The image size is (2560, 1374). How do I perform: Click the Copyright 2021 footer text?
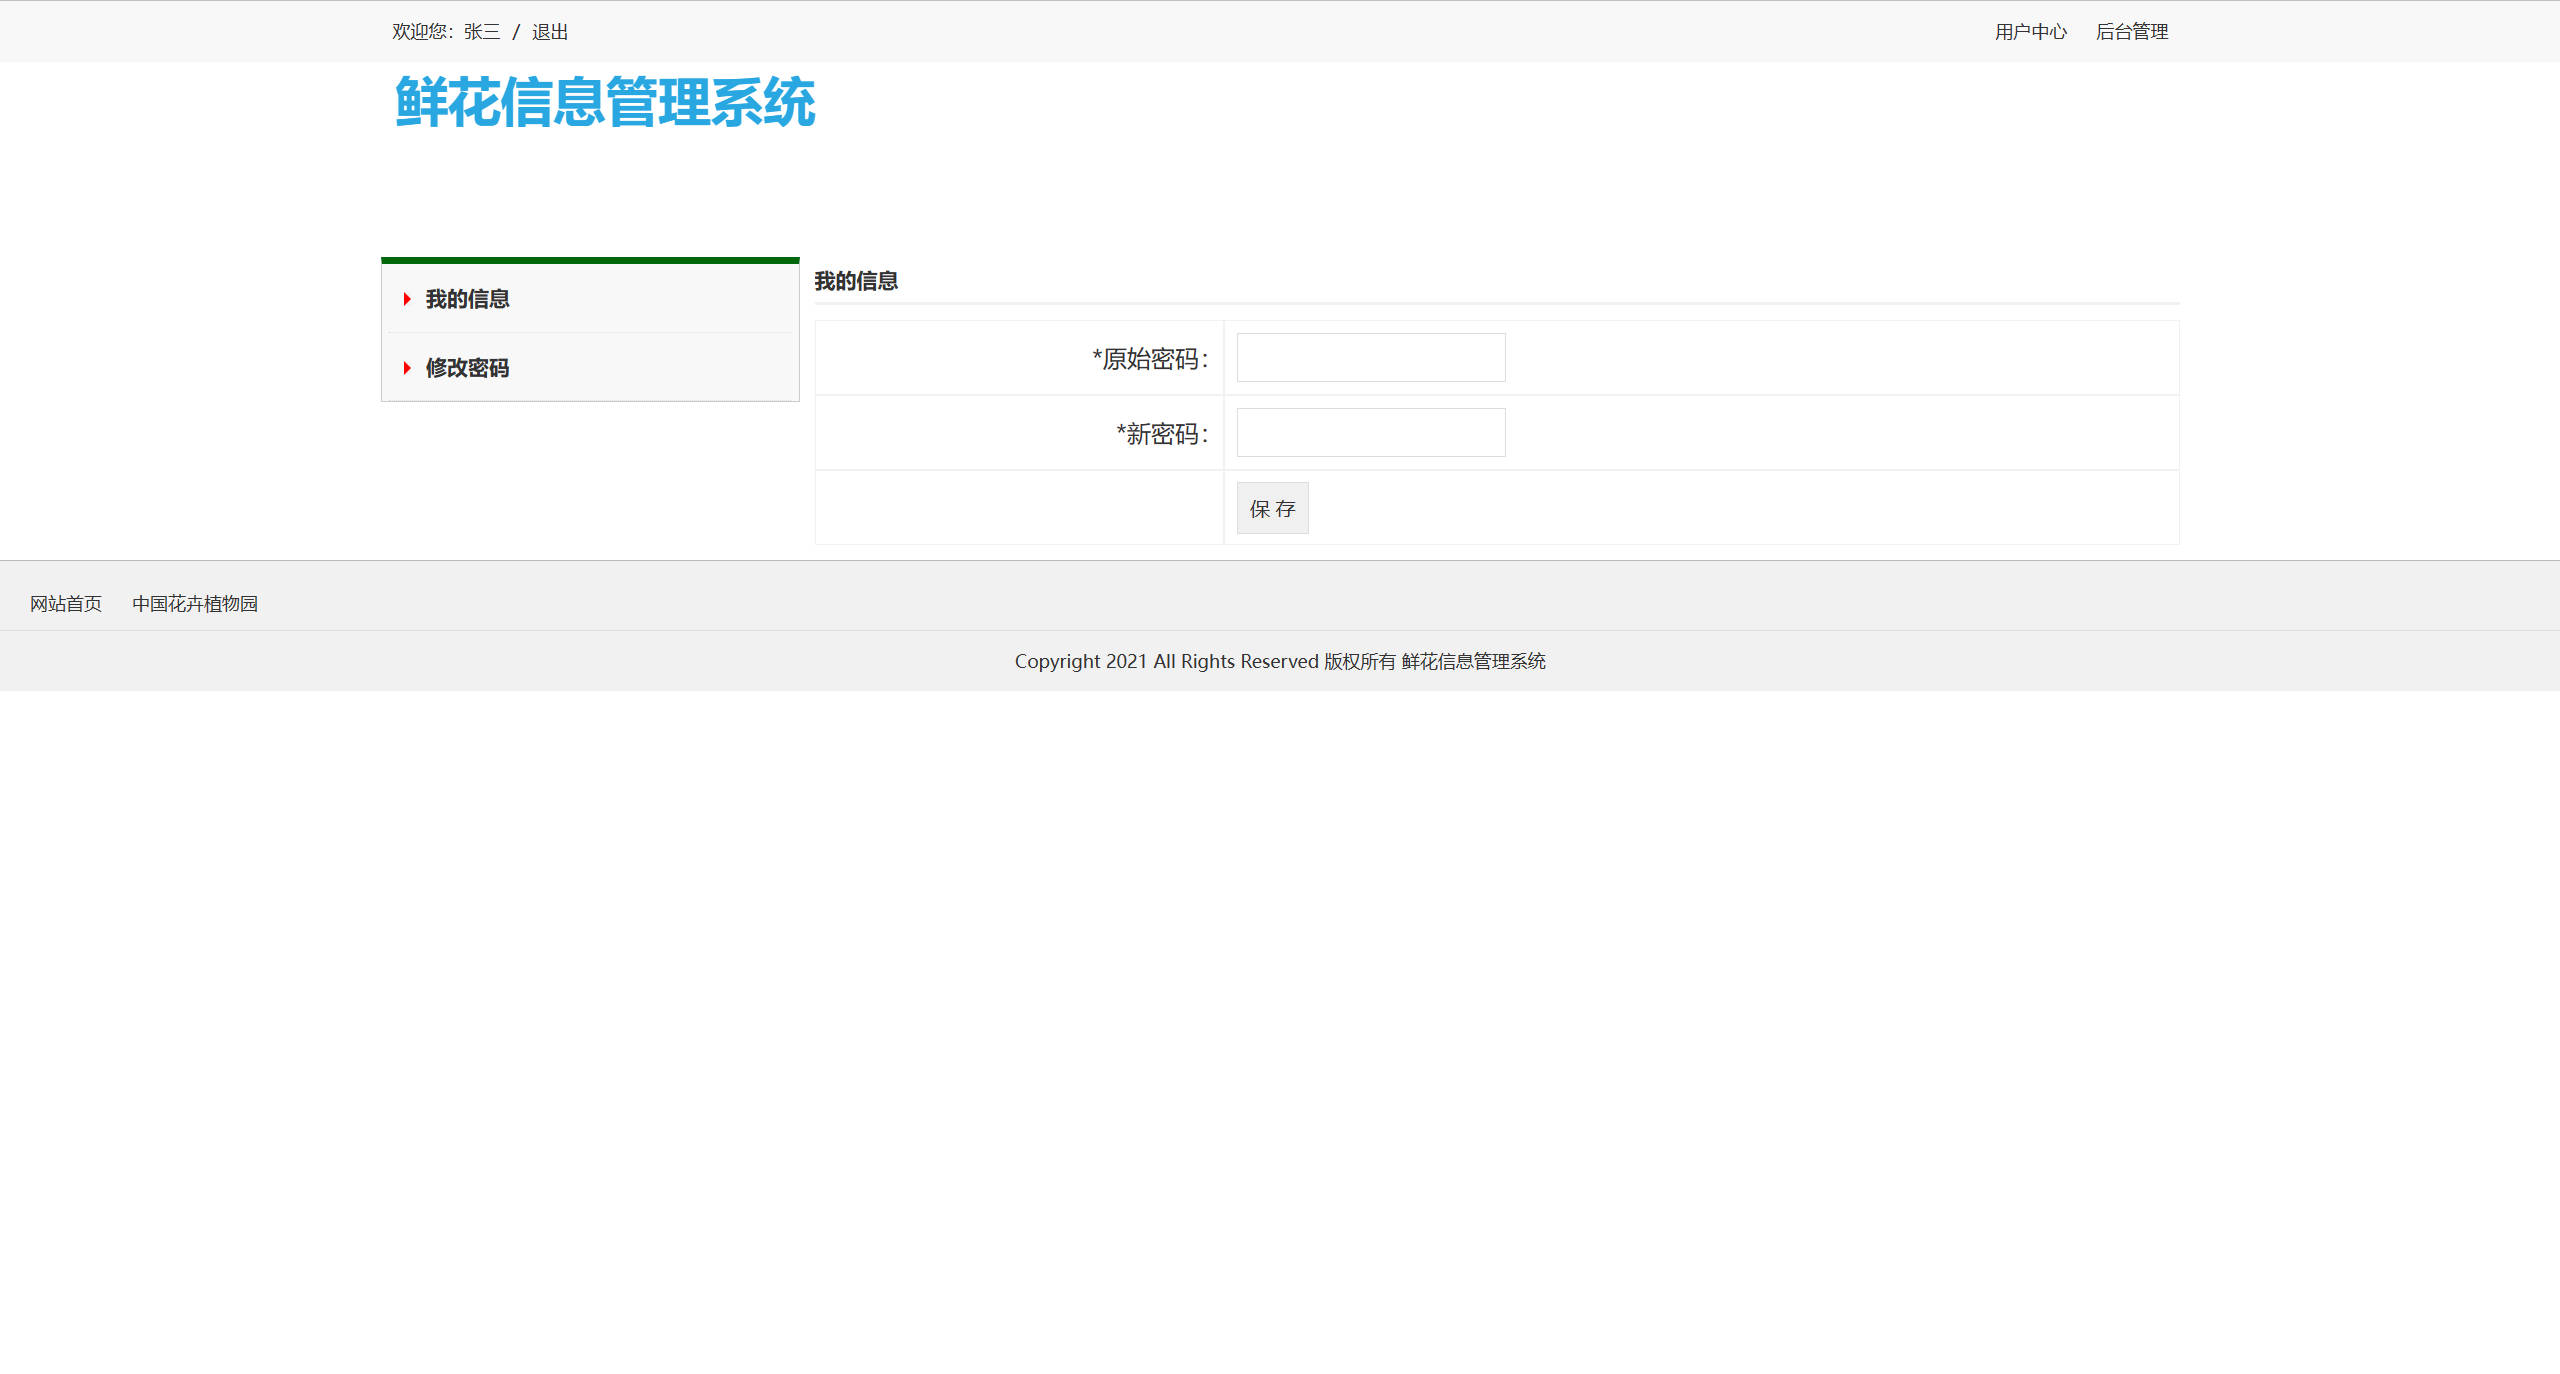[x=1279, y=661]
